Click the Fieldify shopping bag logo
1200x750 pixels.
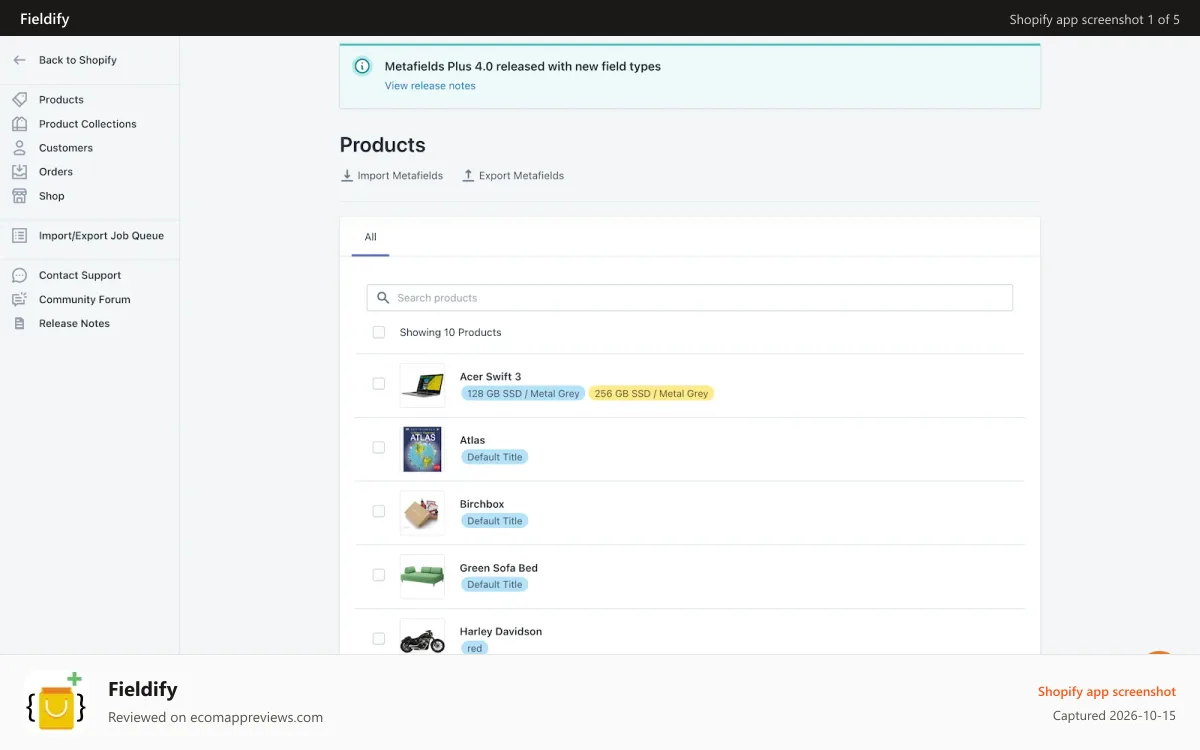56,701
